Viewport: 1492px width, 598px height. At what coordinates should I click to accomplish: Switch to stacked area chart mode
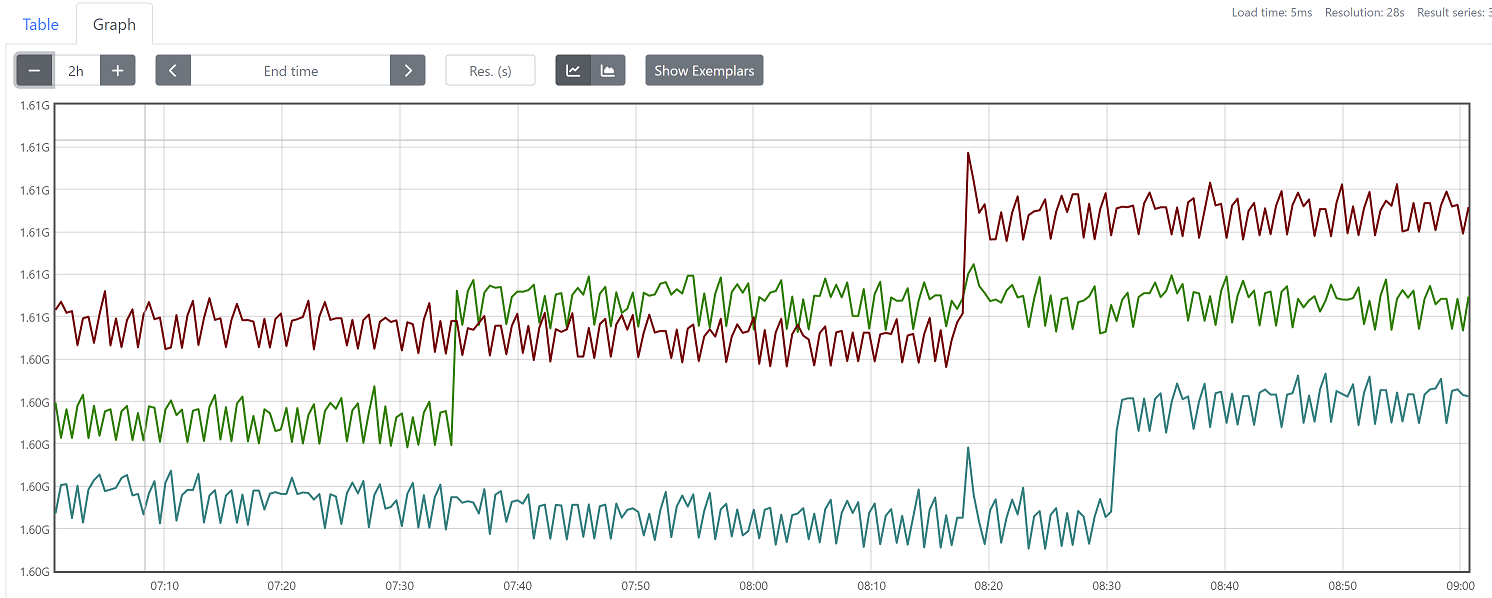pos(607,71)
